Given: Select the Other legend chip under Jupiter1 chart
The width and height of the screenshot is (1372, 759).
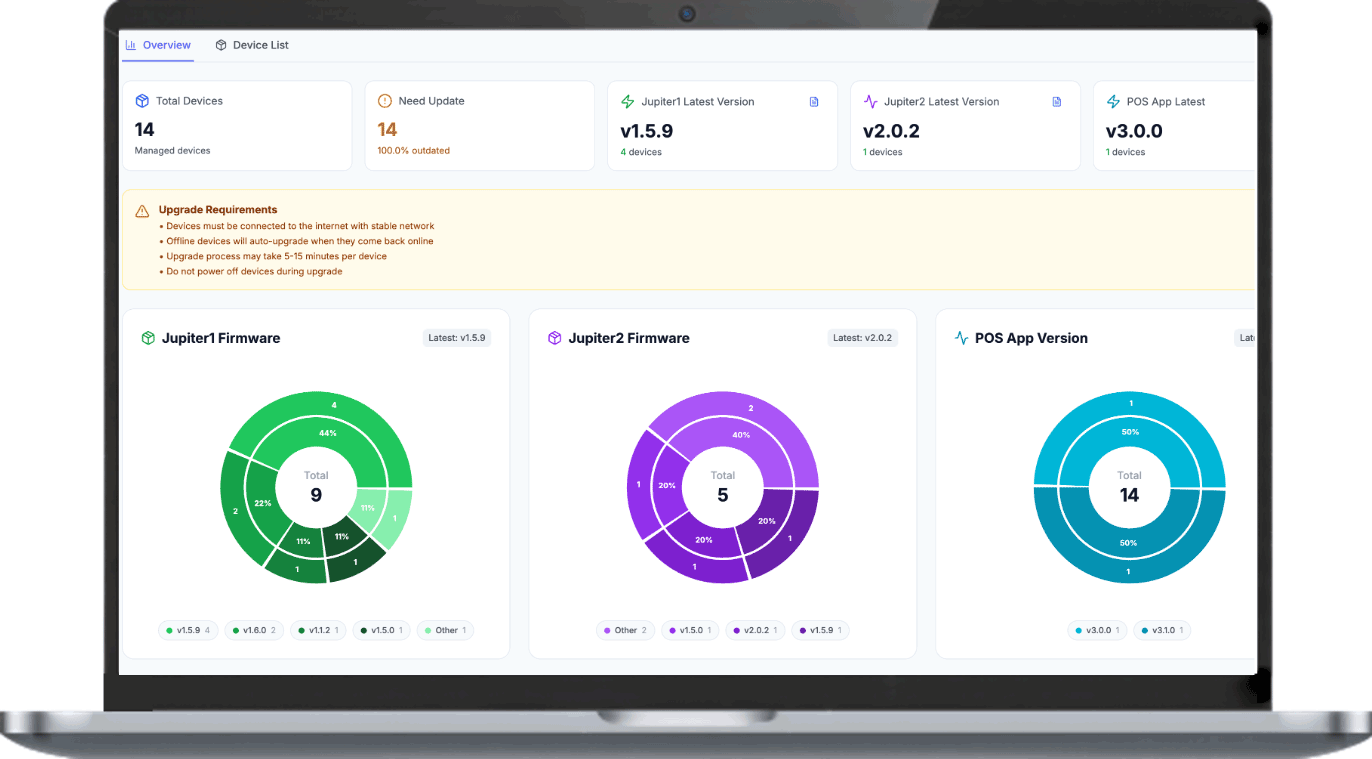Looking at the screenshot, I should 445,630.
